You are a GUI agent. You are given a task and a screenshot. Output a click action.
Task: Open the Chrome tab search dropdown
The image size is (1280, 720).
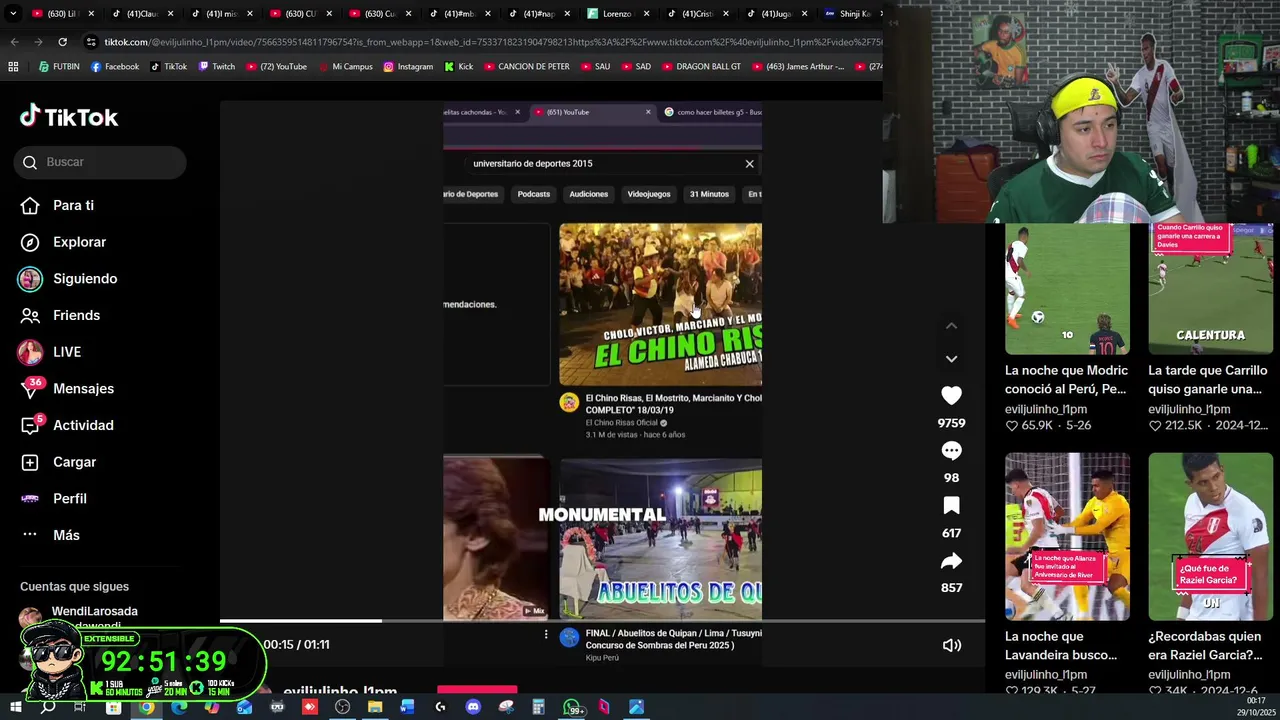click(14, 14)
